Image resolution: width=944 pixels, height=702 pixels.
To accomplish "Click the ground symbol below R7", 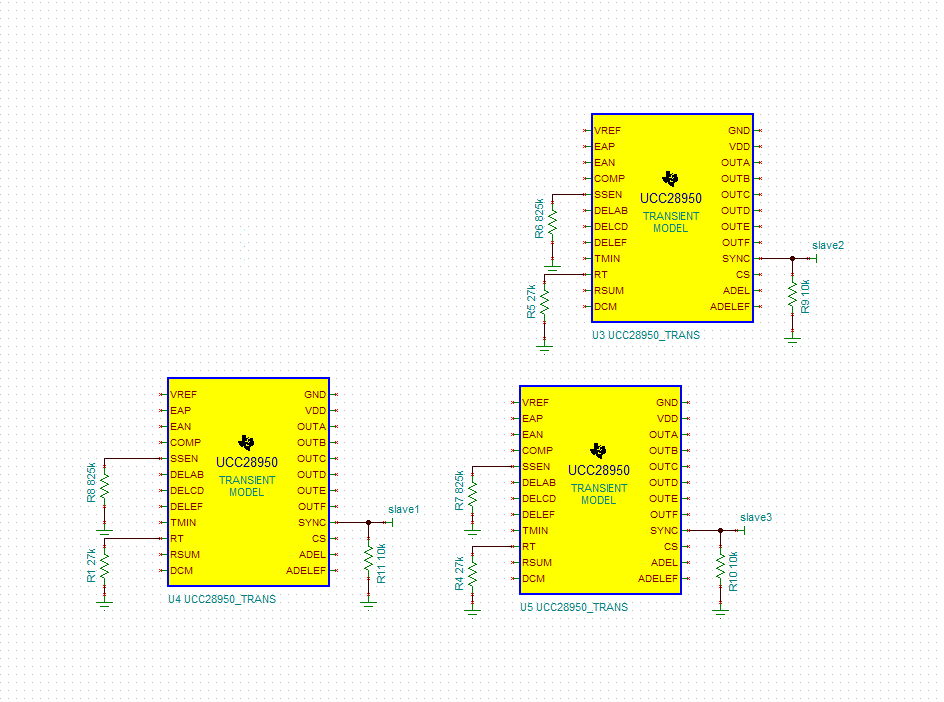I will (x=473, y=532).
